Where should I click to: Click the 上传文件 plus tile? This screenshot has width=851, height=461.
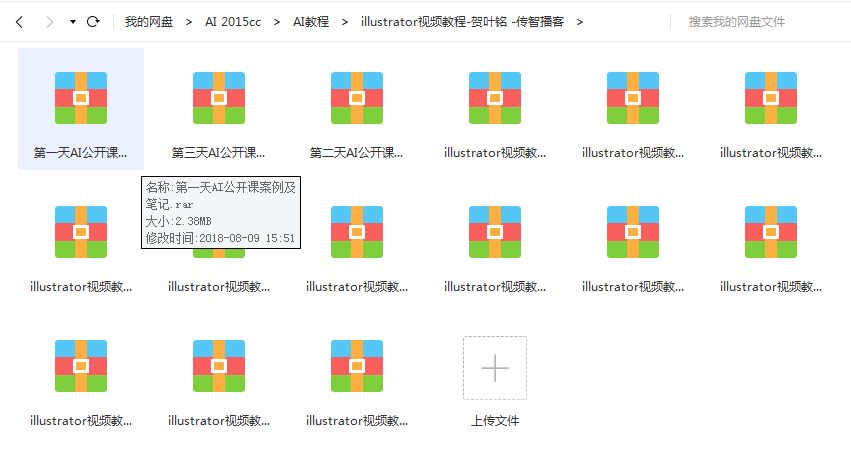(495, 368)
